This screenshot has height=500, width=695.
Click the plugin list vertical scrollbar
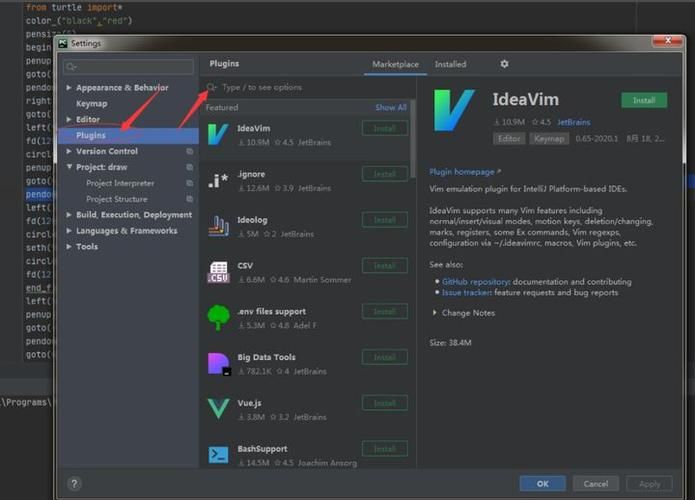(413, 140)
